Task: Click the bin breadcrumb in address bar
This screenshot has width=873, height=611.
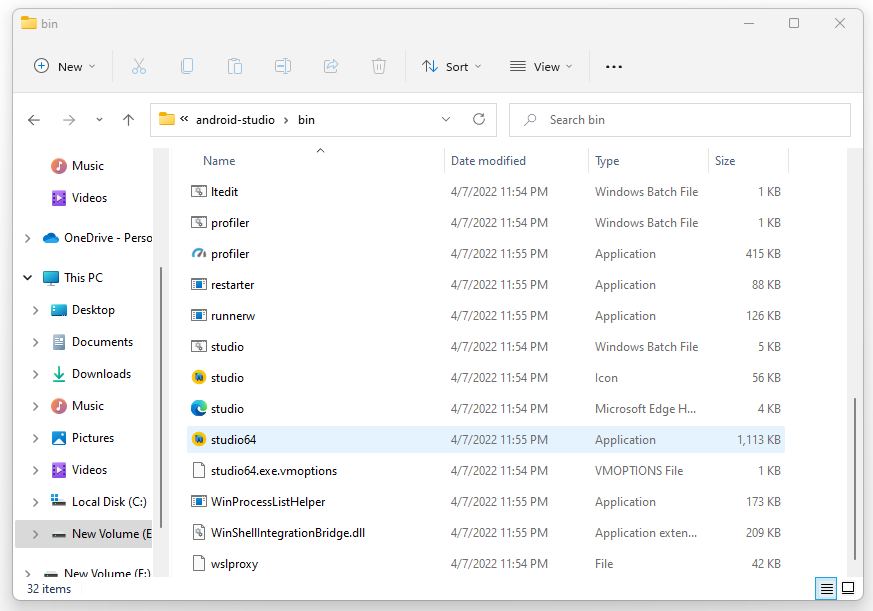Action: click(306, 120)
